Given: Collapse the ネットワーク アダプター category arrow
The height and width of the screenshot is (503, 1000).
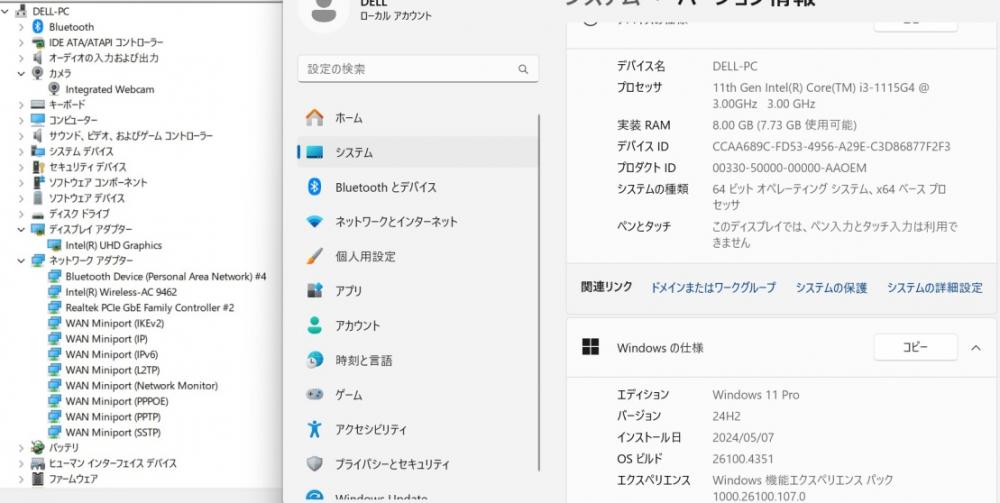Looking at the screenshot, I should 21,261.
